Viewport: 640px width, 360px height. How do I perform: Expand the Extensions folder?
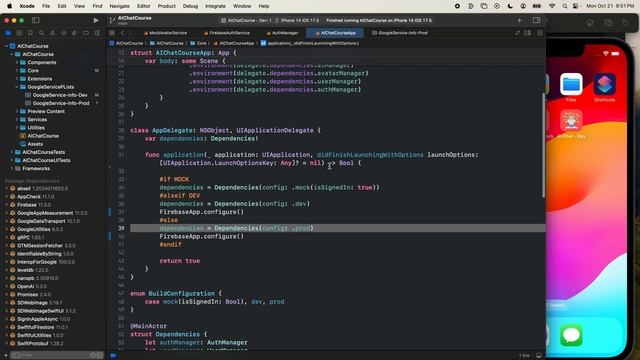[17, 79]
